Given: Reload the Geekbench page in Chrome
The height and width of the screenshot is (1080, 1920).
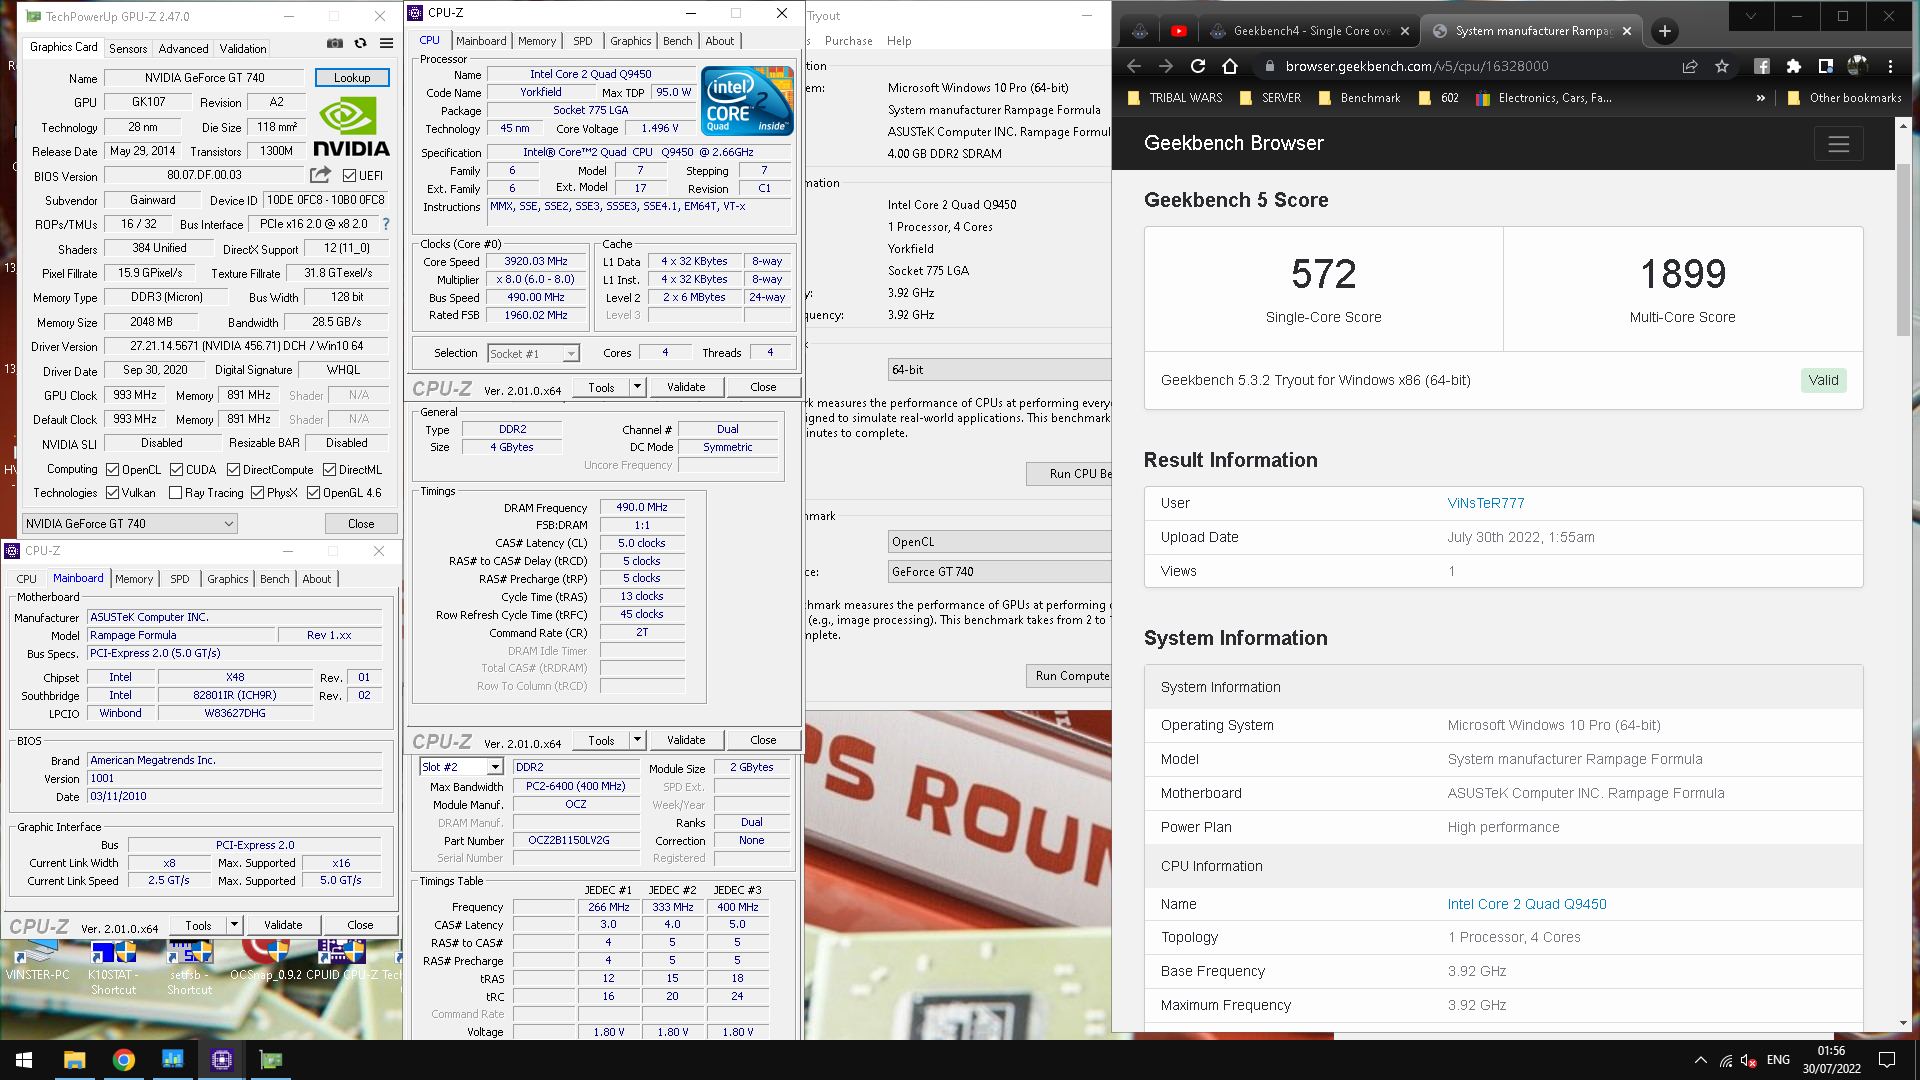Looking at the screenshot, I should pos(1198,66).
